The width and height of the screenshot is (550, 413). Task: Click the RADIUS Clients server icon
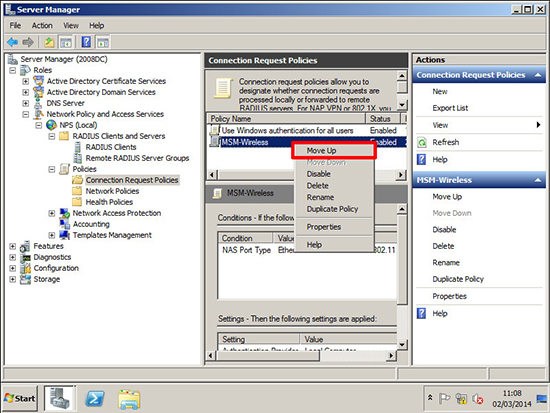(78, 147)
